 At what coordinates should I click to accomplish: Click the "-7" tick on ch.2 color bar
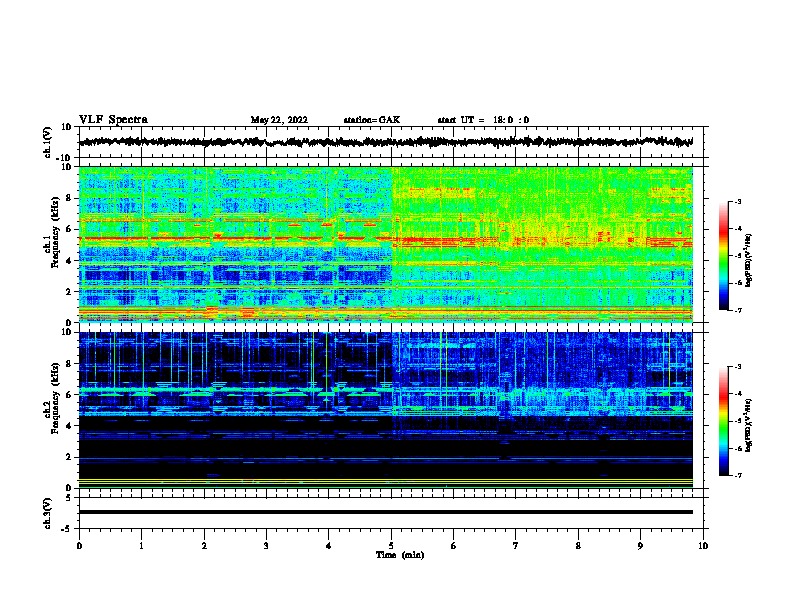[x=737, y=475]
